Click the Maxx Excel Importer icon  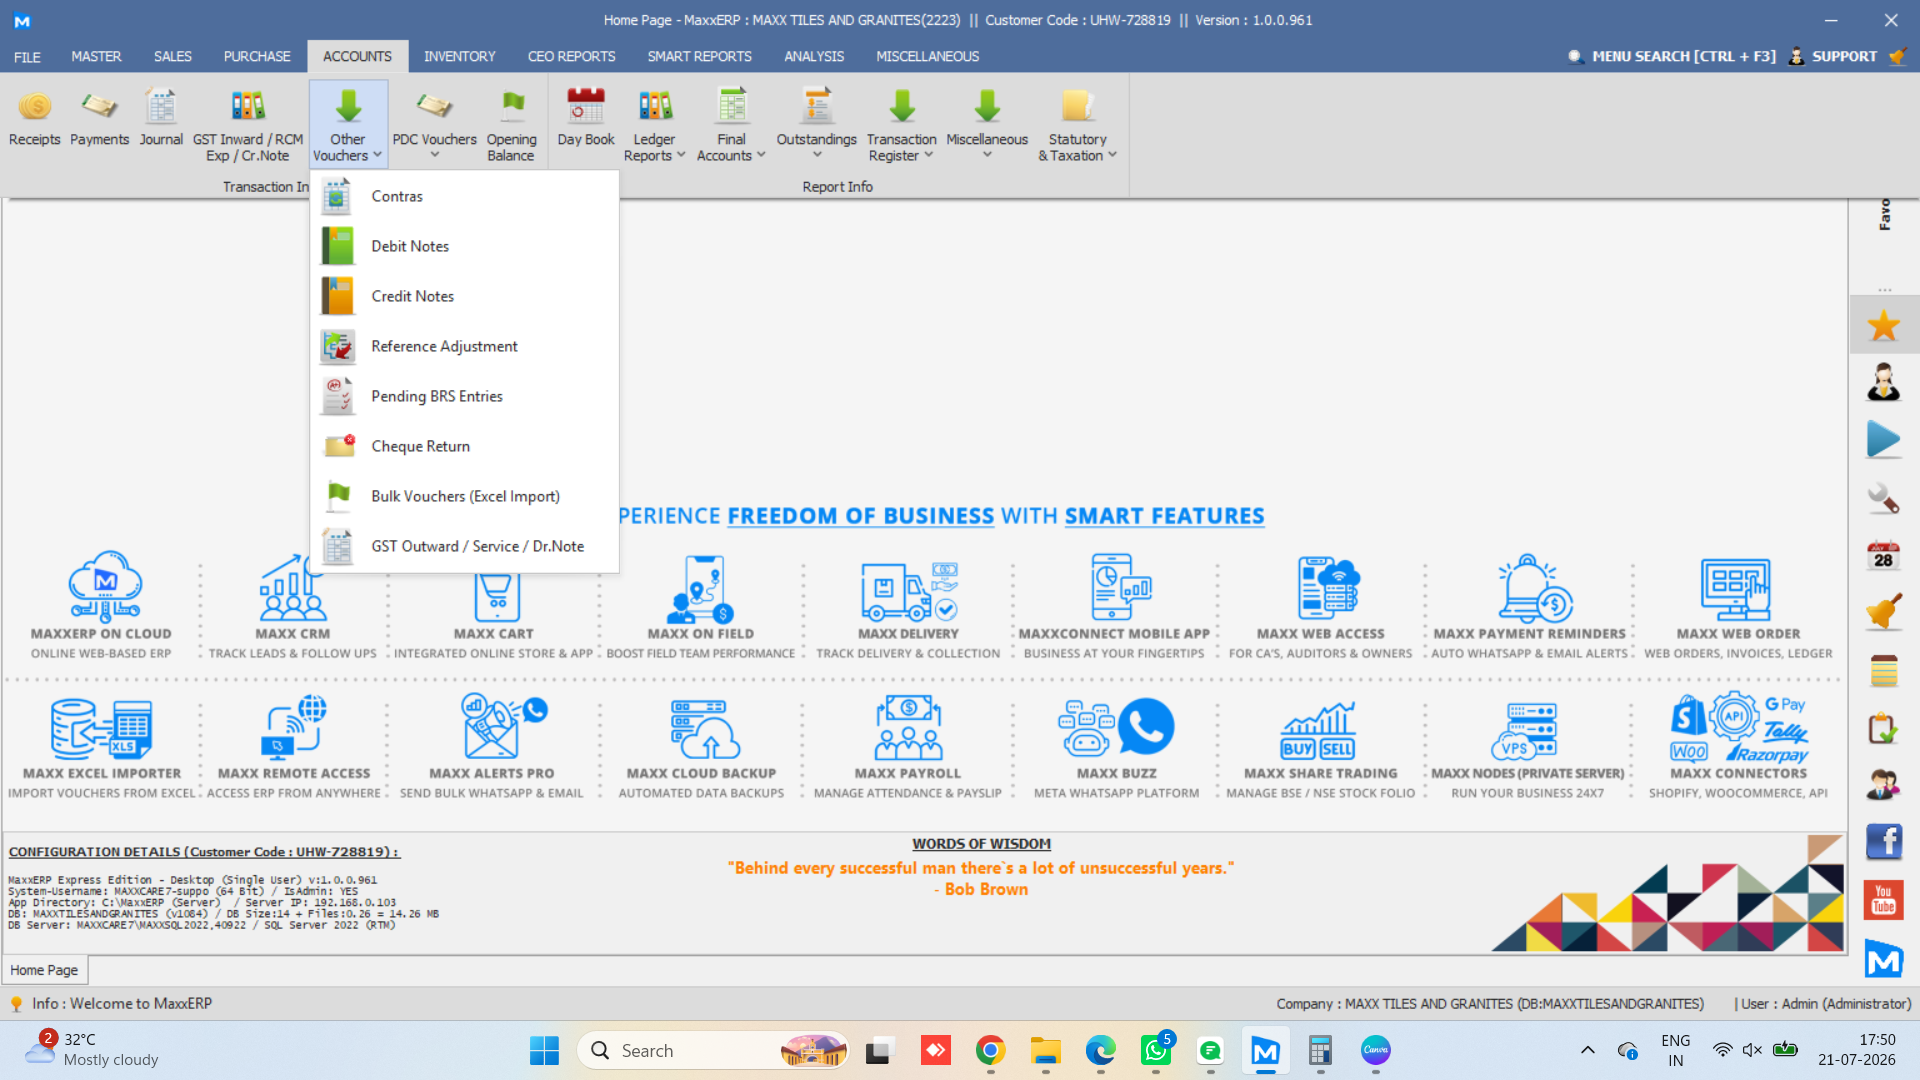pos(101,728)
